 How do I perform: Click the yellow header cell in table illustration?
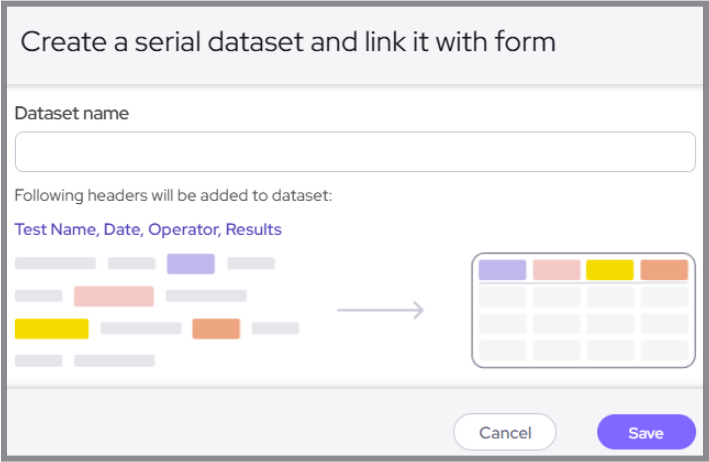click(x=610, y=270)
